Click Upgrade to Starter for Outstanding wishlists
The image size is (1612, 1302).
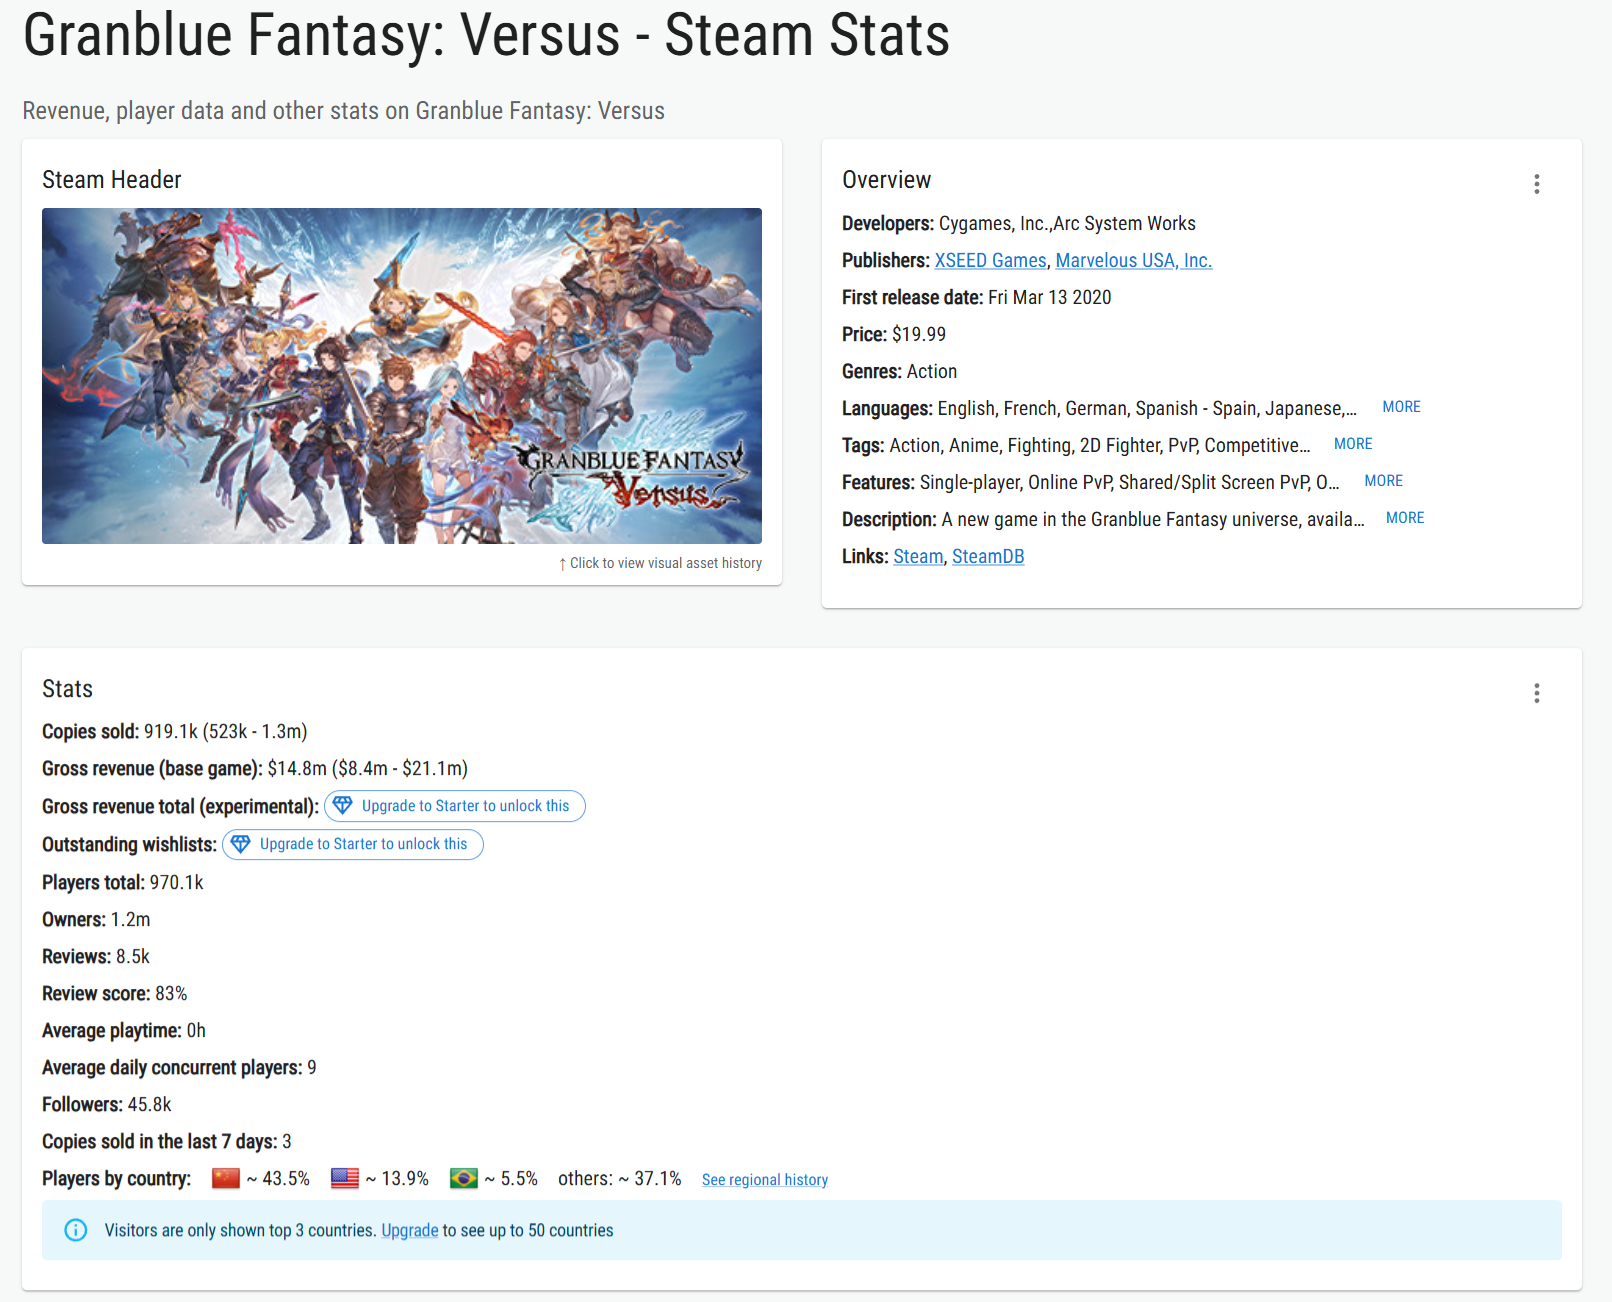pyautogui.click(x=353, y=844)
